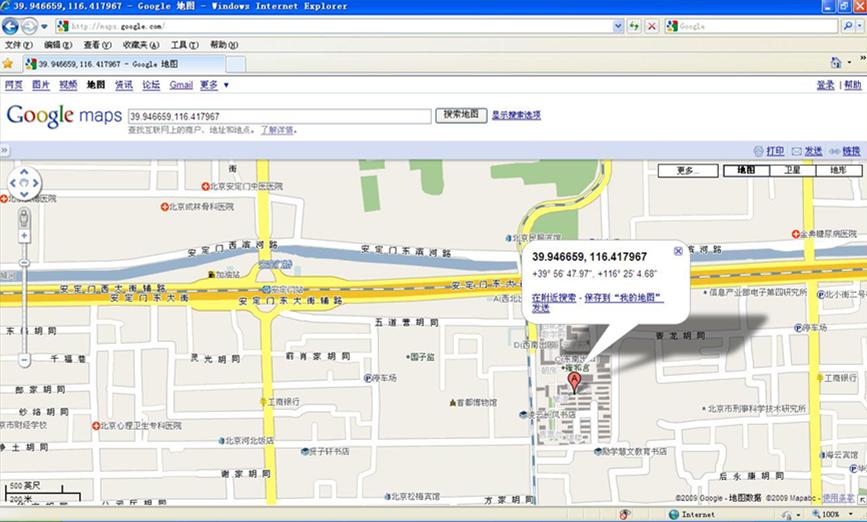
Task: Open the 更多… map layers dropdown
Action: point(687,171)
